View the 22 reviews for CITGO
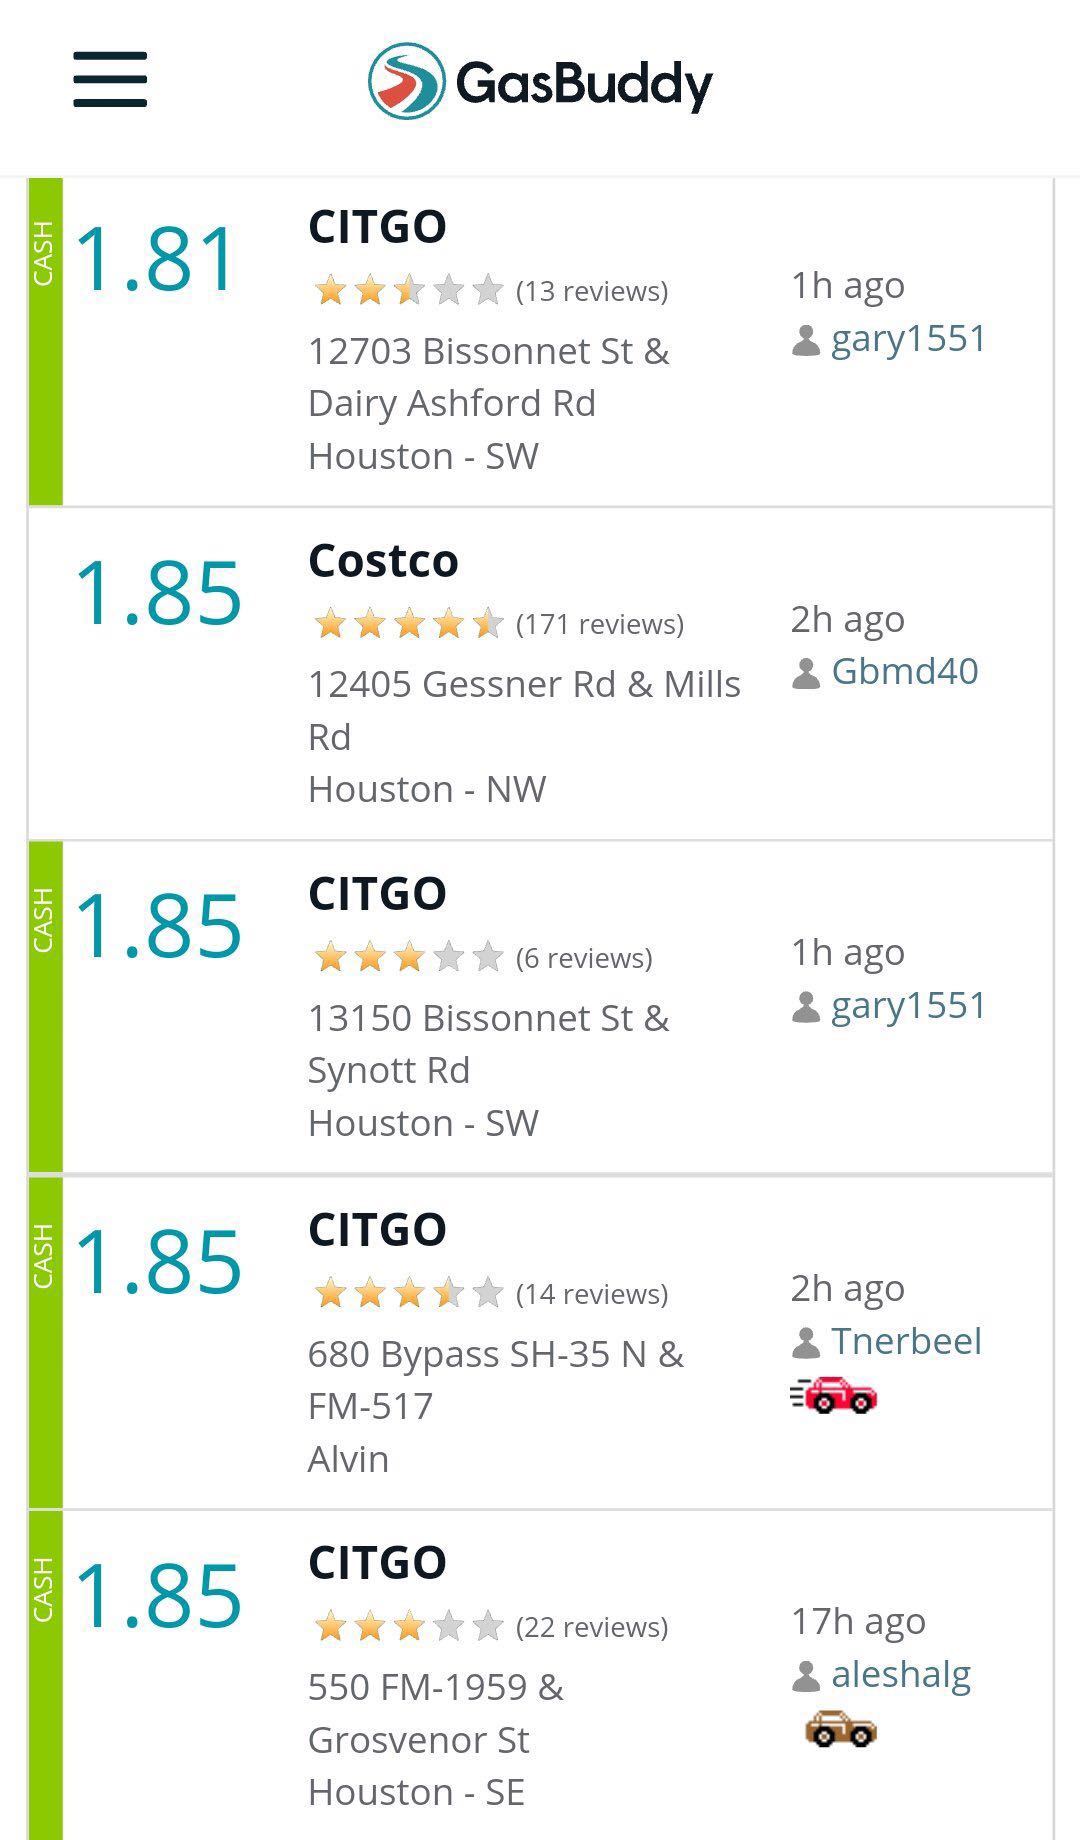 592,1627
